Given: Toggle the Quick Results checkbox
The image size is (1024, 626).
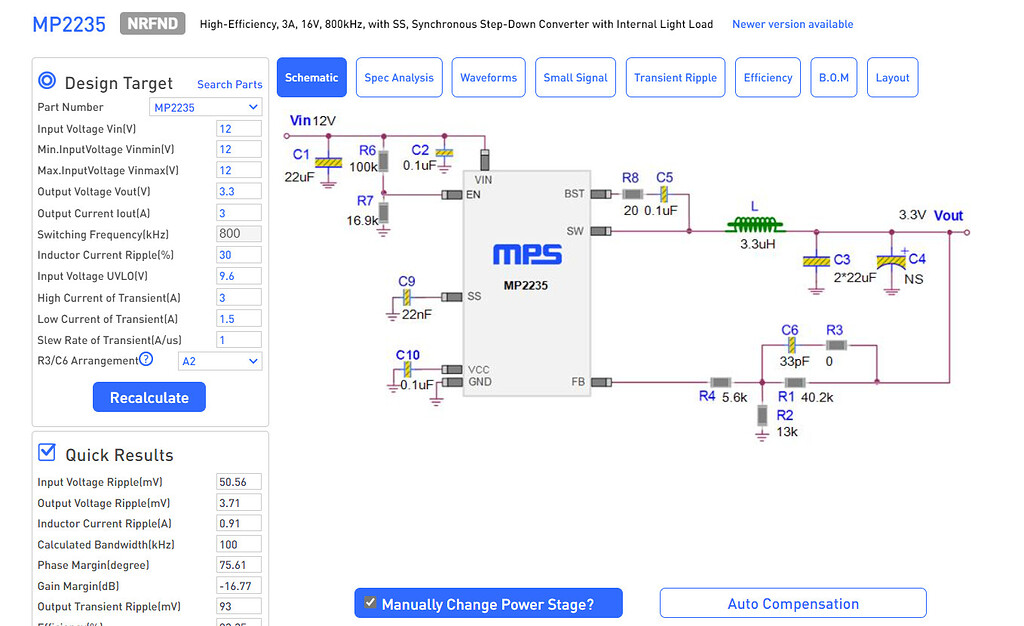Looking at the screenshot, I should tap(47, 453).
